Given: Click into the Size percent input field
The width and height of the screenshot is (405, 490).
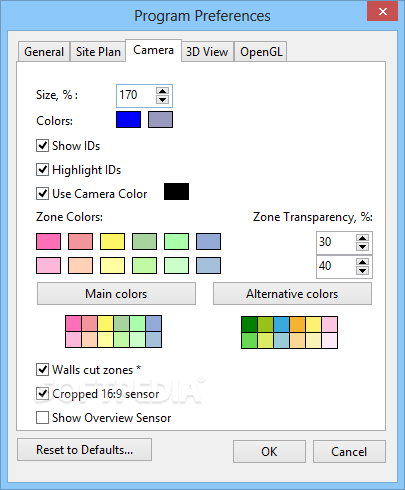Looking at the screenshot, I should coord(136,95).
